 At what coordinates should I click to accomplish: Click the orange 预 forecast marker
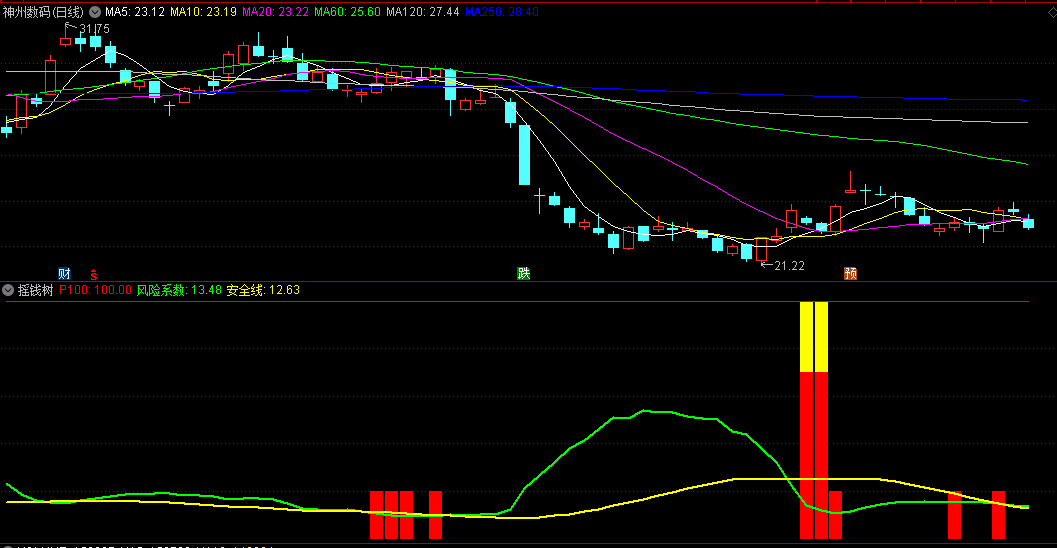tap(851, 274)
